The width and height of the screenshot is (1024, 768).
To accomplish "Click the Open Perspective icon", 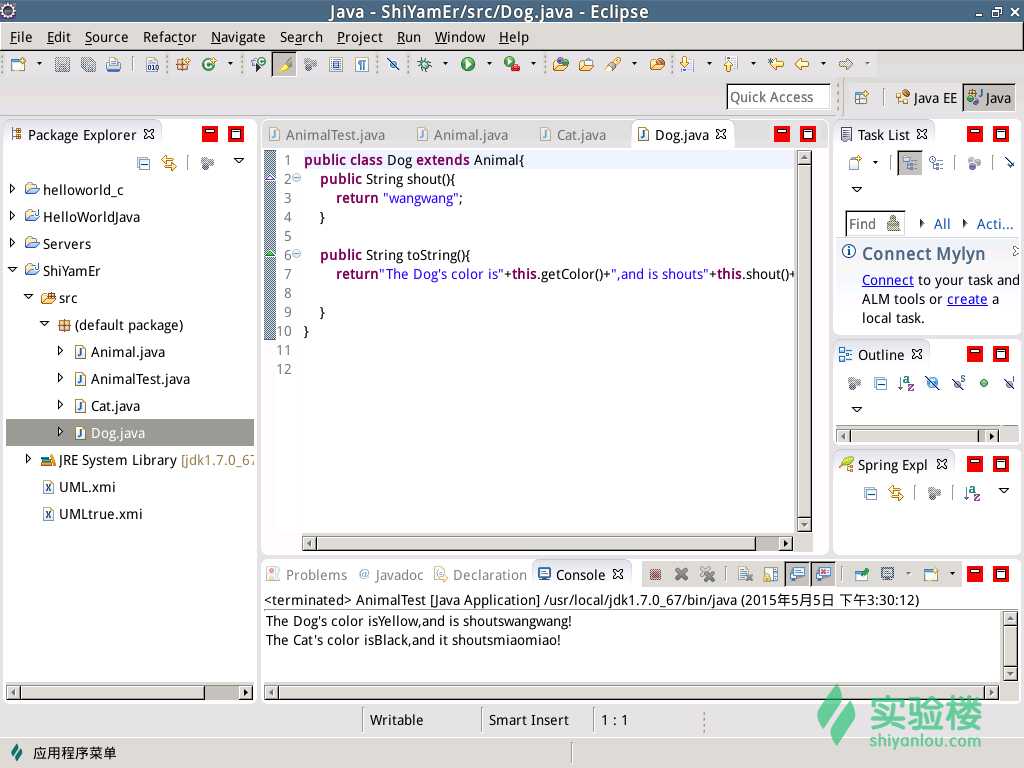I will click(x=861, y=97).
